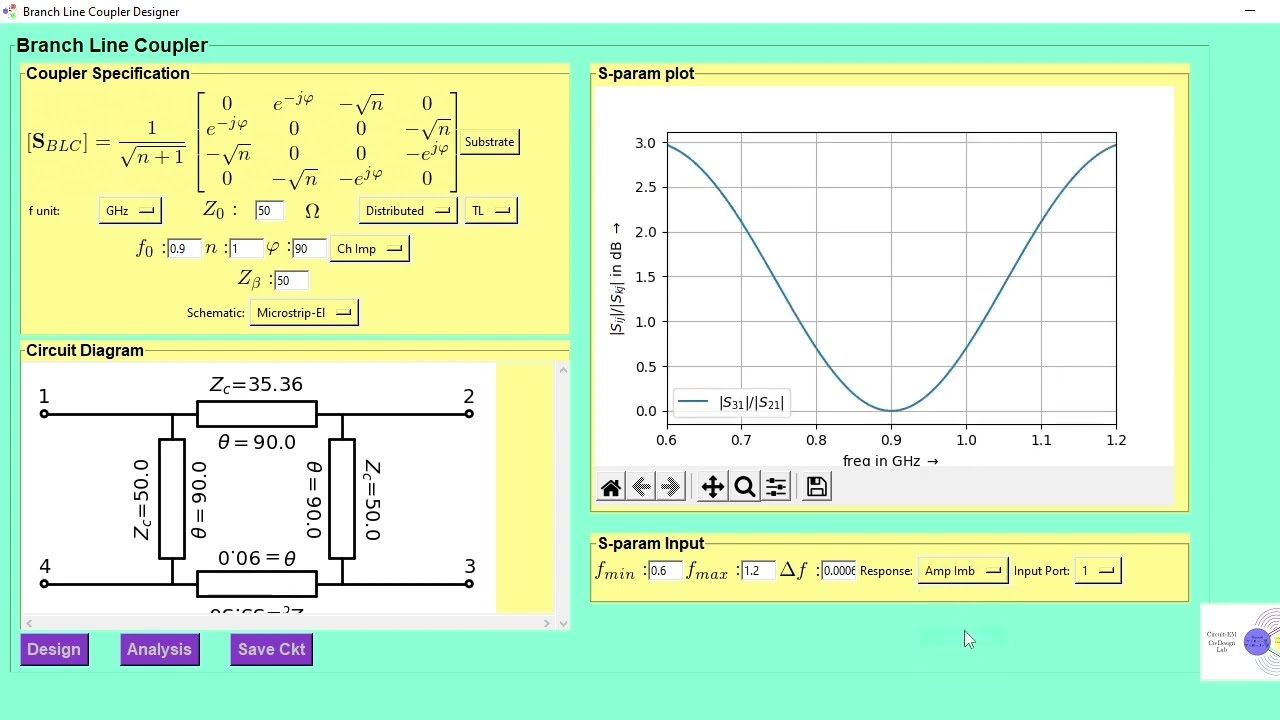Click the n power ratio input field
The width and height of the screenshot is (1280, 720).
(246, 249)
